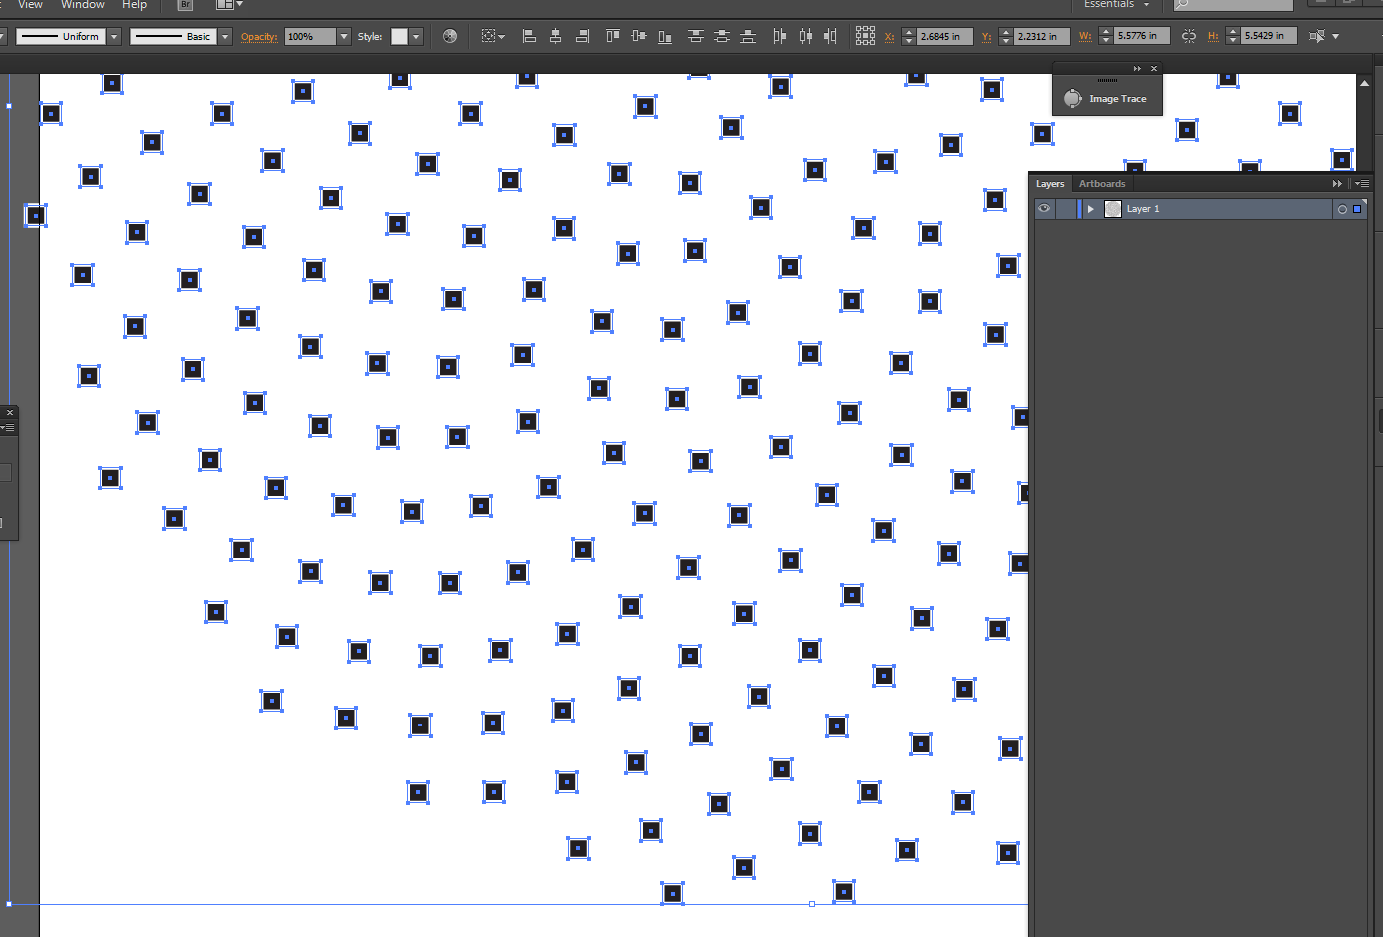Click the Y coordinate label link
Image resolution: width=1383 pixels, height=937 pixels.
pos(986,37)
